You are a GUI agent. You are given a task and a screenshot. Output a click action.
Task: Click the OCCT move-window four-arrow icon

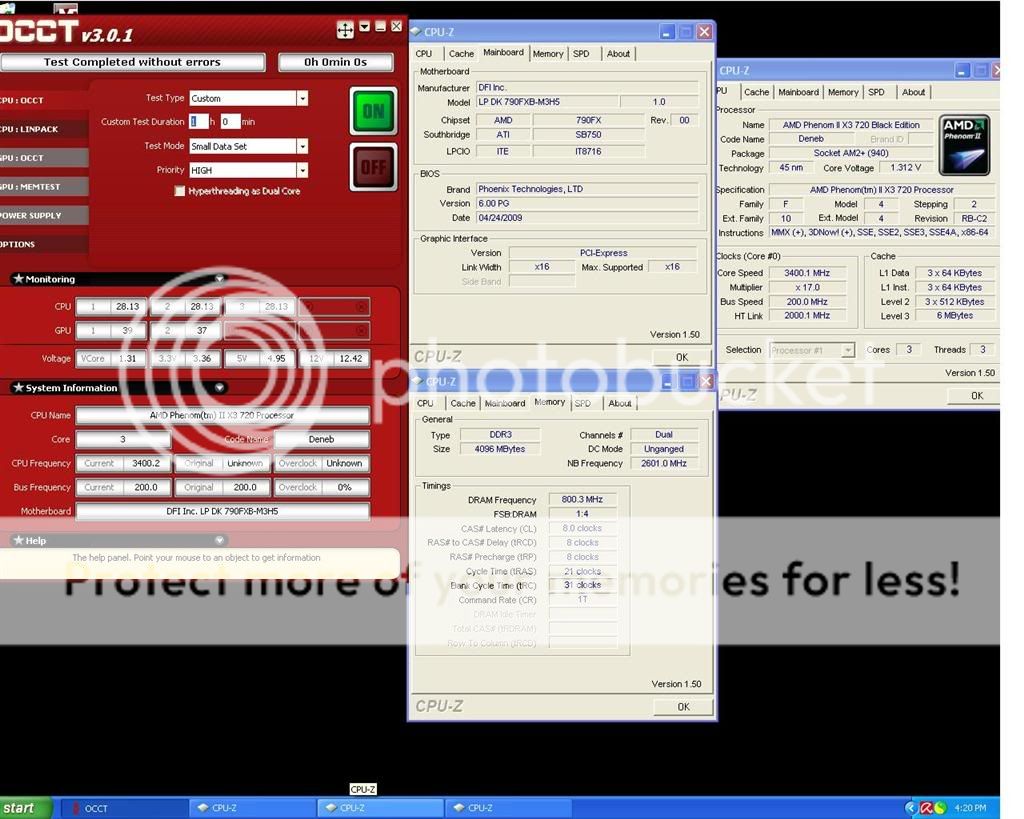pyautogui.click(x=345, y=29)
